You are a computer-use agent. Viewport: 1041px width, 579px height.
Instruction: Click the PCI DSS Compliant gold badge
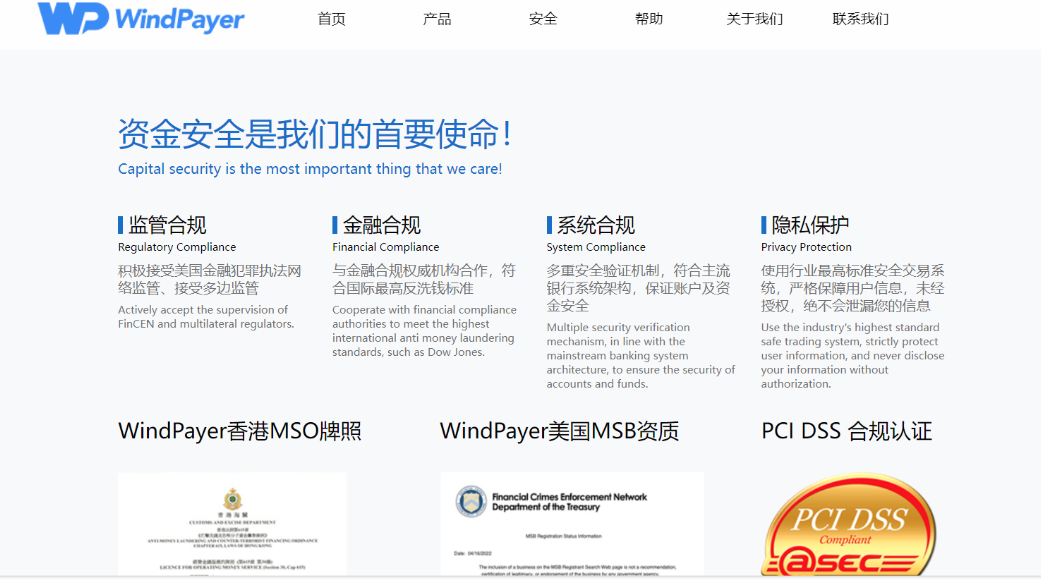pos(849,524)
